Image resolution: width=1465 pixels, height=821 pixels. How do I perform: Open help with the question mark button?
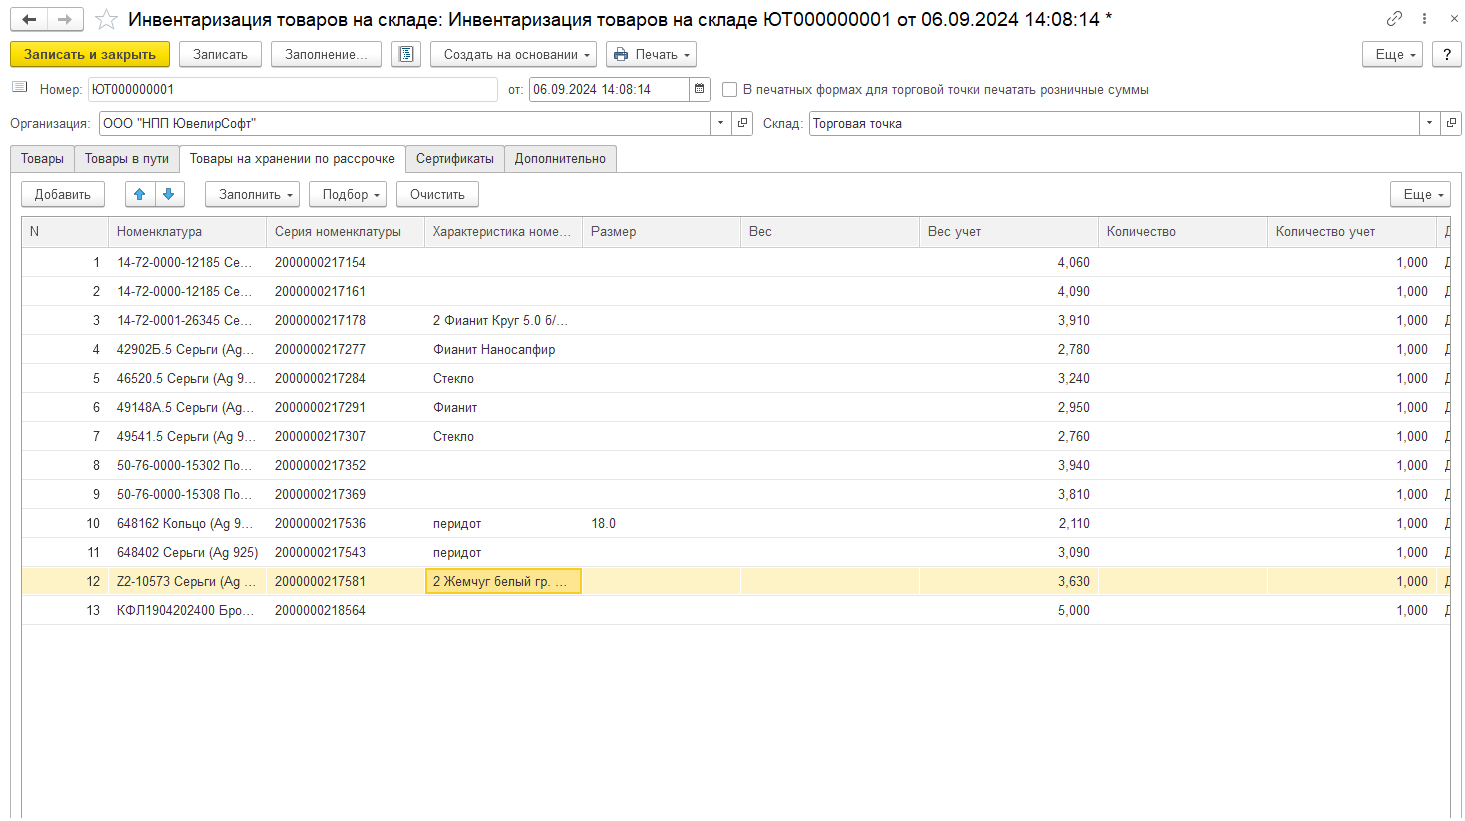(1446, 54)
